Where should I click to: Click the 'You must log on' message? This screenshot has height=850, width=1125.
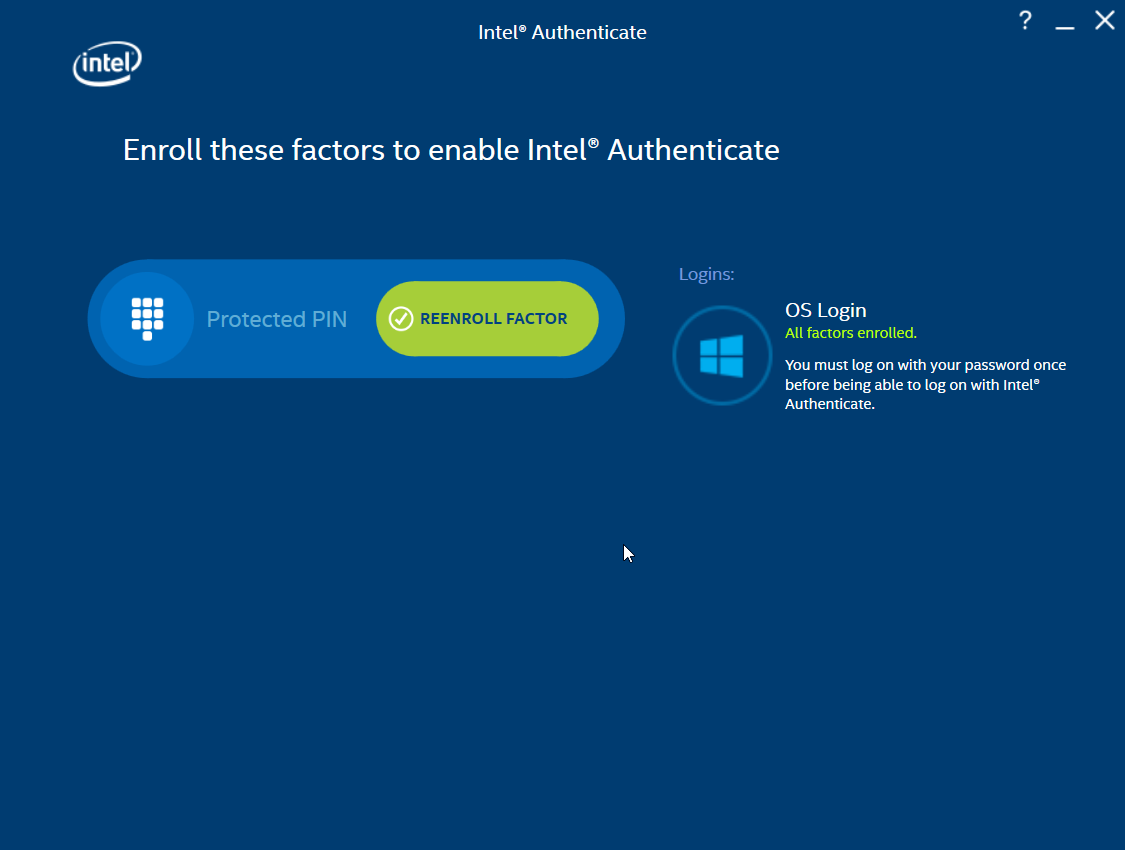pyautogui.click(x=926, y=384)
